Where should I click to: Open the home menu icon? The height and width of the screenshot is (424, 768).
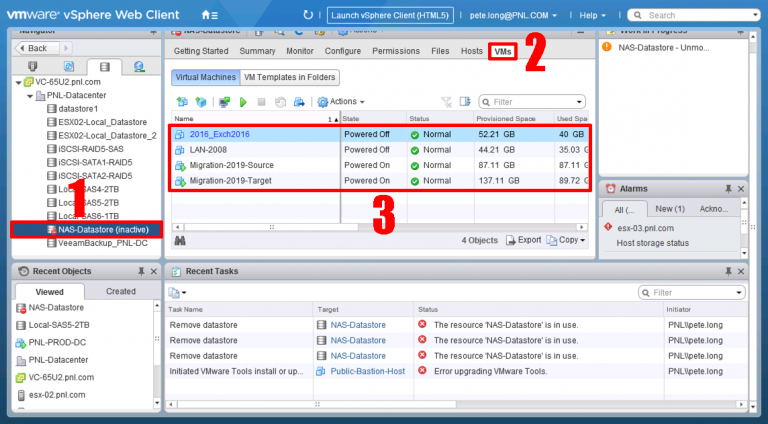coord(210,15)
